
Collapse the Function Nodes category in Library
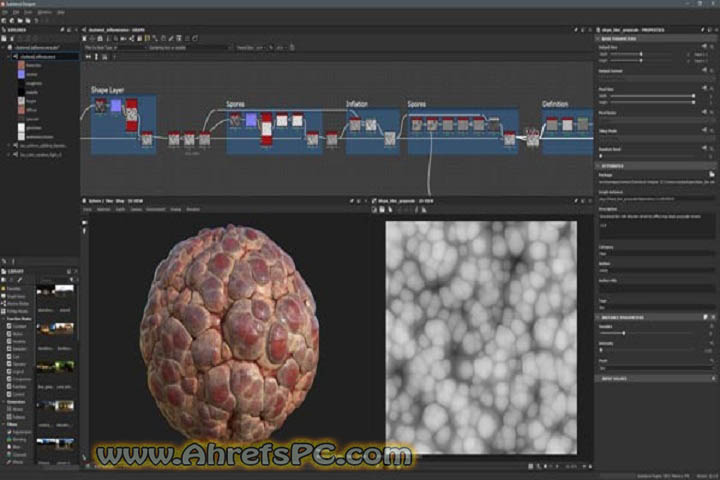pyautogui.click(x=4, y=319)
